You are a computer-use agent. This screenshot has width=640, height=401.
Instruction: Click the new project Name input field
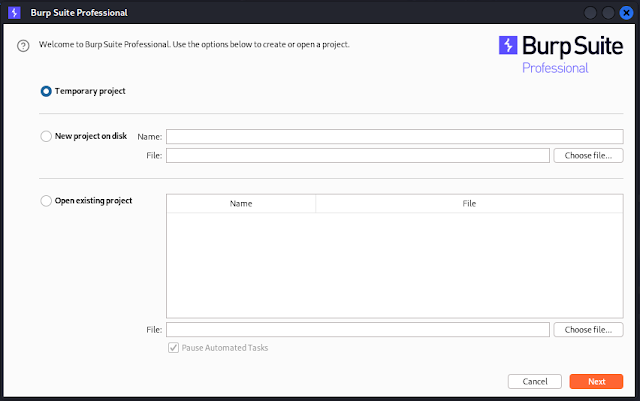click(x=395, y=136)
